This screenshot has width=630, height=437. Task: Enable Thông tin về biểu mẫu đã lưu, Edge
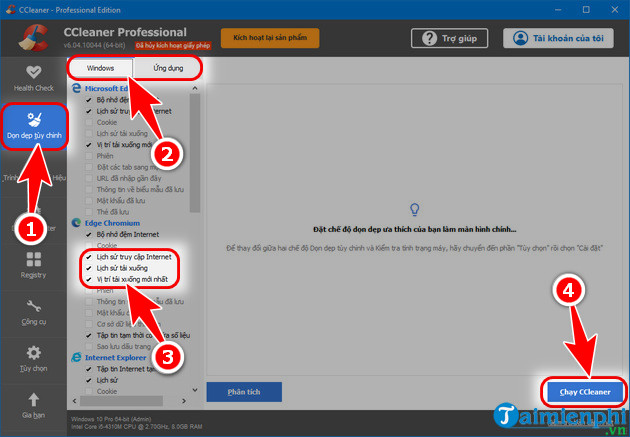point(89,189)
